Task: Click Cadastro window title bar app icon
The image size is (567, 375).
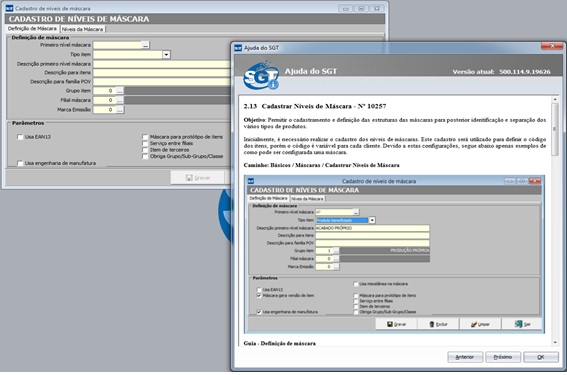Action: pyautogui.click(x=9, y=8)
